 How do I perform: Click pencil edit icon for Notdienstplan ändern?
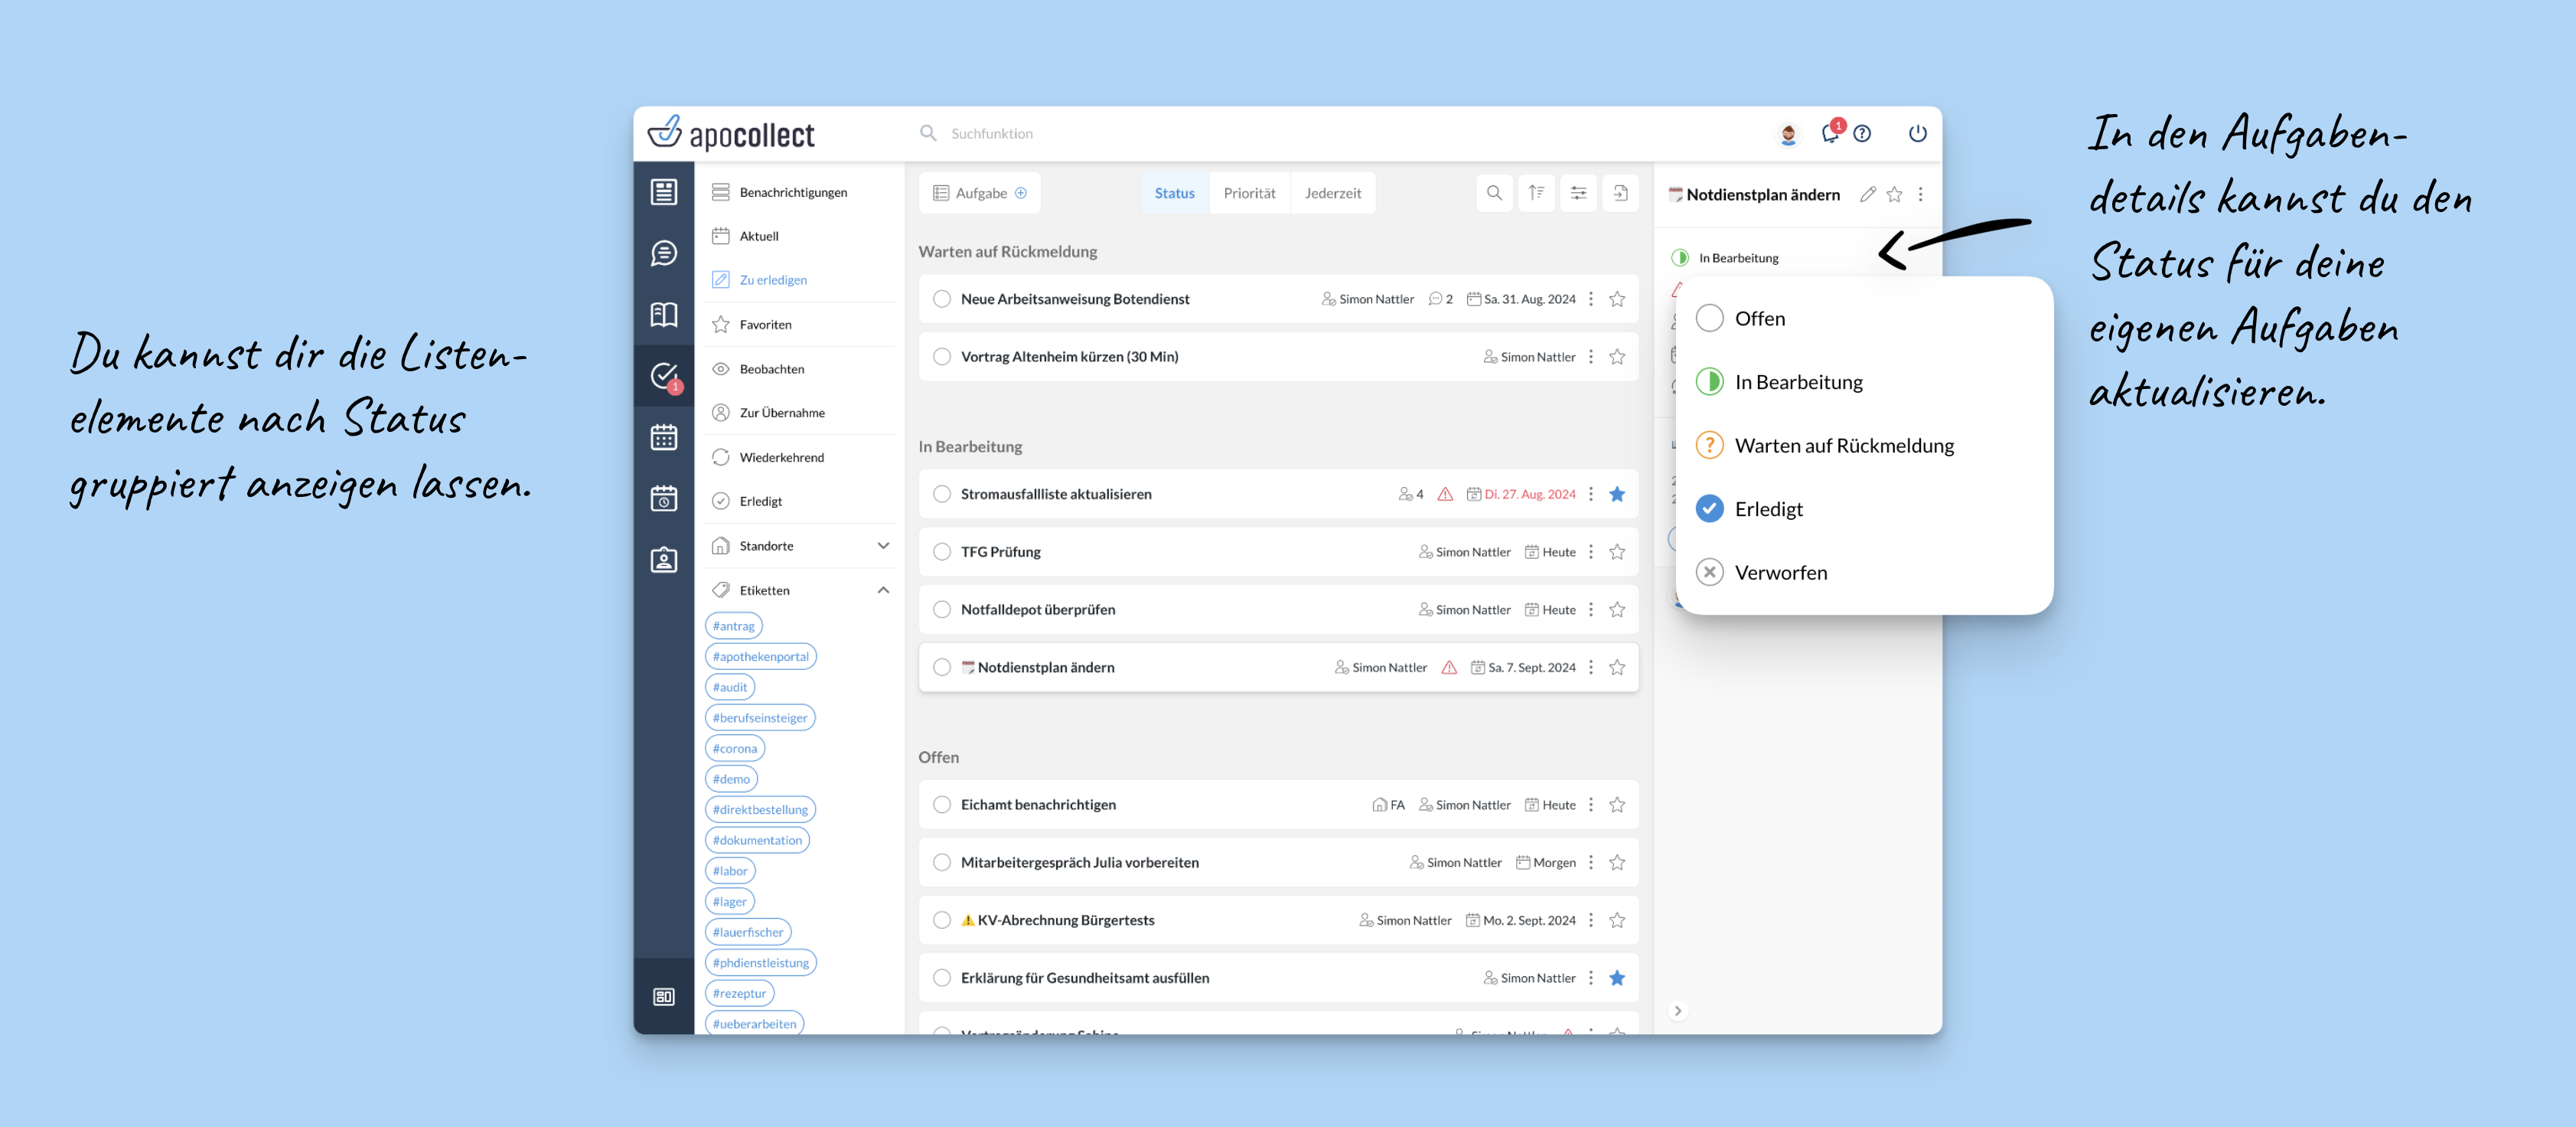coord(1867,195)
